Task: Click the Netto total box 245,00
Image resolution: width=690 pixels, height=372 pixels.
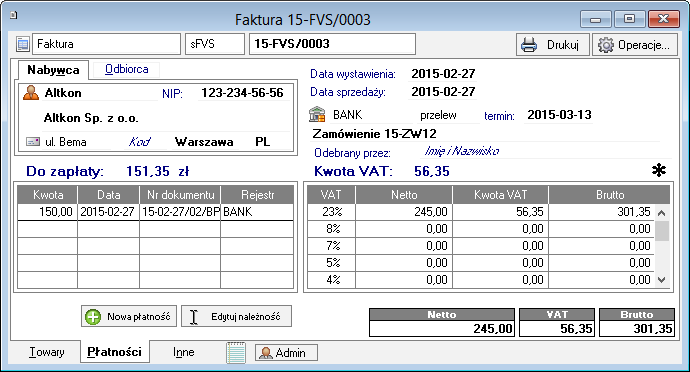Action: (442, 328)
